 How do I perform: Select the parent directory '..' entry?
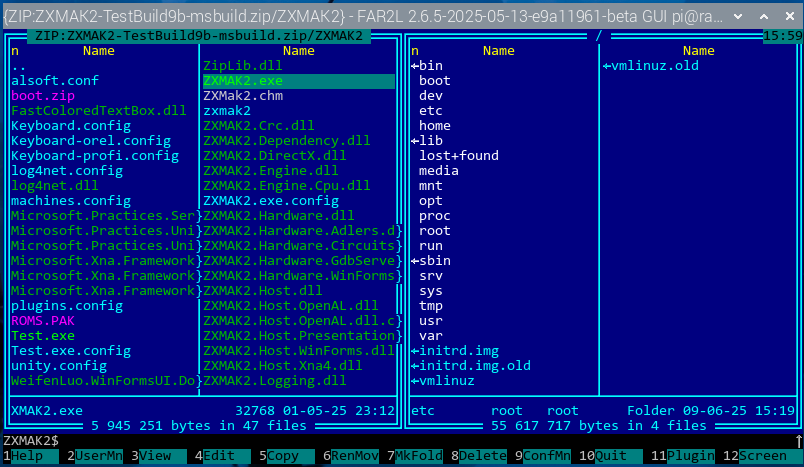[x=18, y=66]
